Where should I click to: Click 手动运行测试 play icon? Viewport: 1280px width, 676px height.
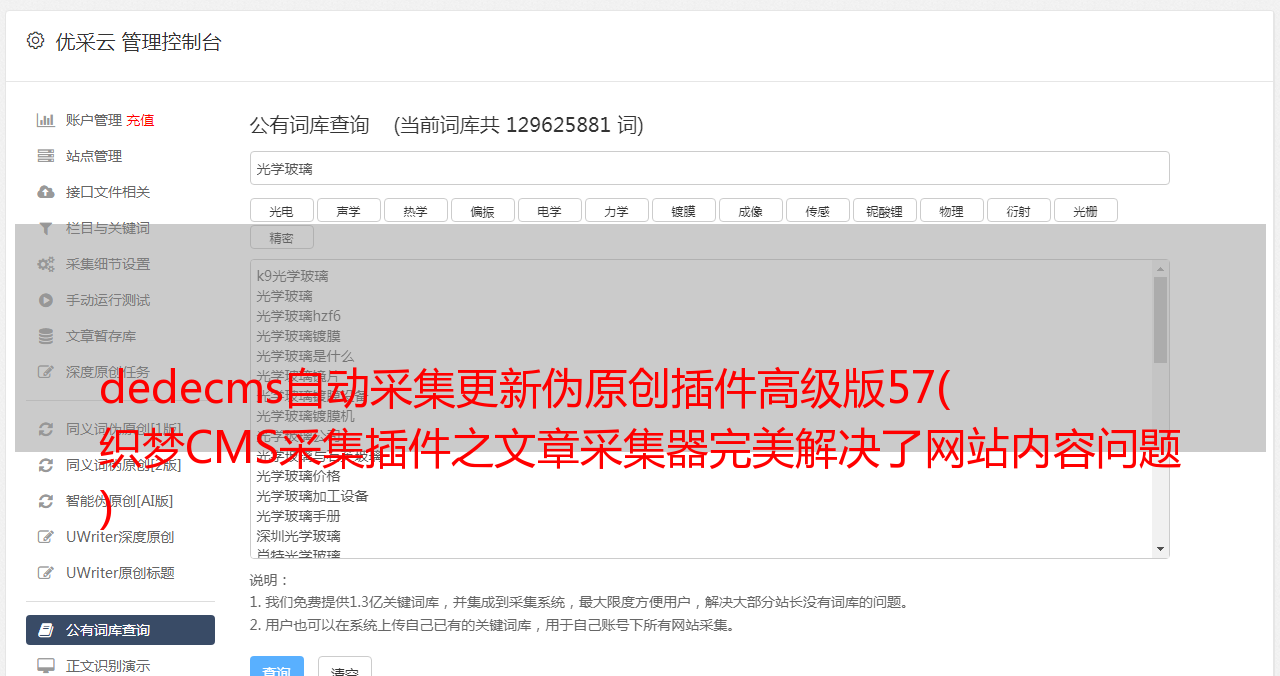(45, 300)
